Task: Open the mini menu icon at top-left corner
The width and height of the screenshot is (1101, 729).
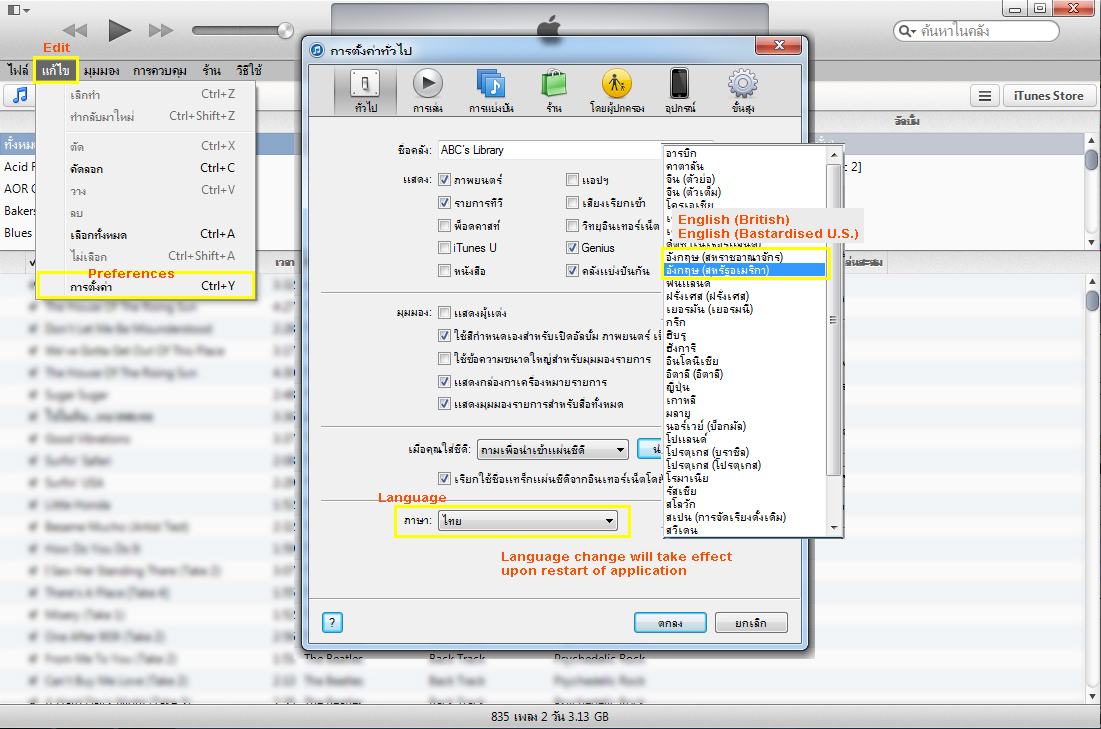Action: pos(18,10)
